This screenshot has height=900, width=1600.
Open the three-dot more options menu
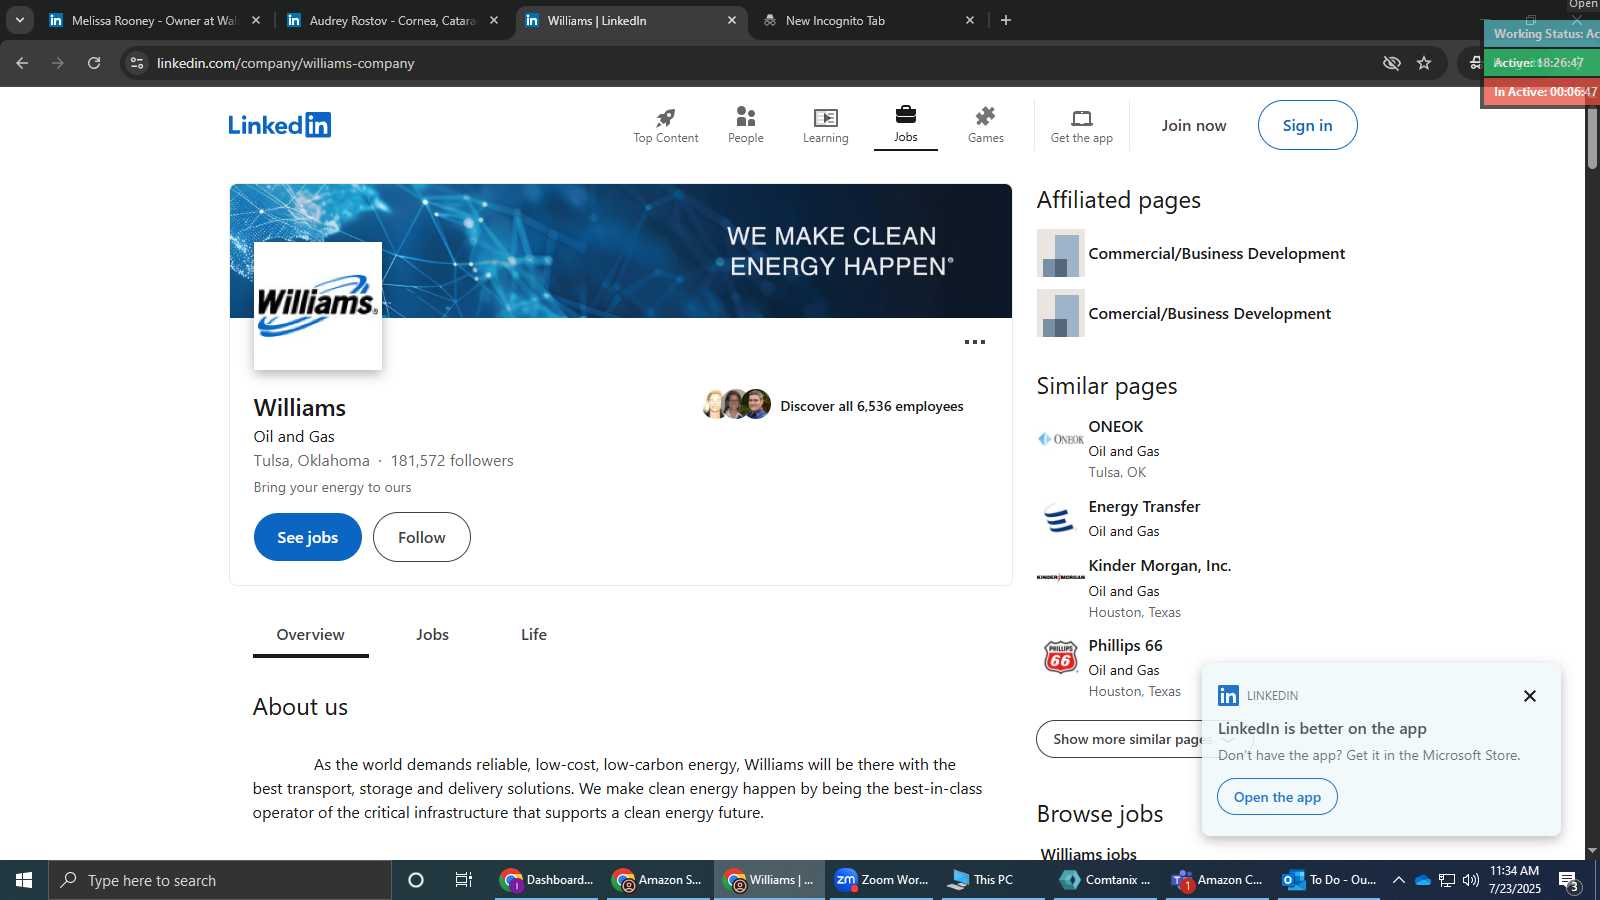974,342
